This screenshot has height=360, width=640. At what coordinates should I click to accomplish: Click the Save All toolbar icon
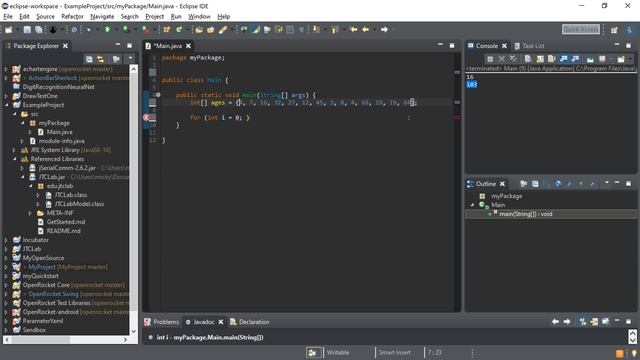click(x=38, y=30)
